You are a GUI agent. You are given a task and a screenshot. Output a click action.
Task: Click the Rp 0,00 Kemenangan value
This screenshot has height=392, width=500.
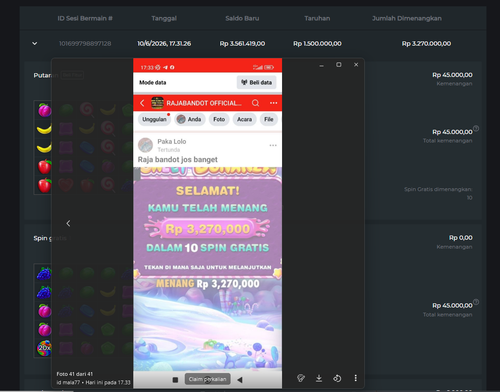tap(461, 238)
